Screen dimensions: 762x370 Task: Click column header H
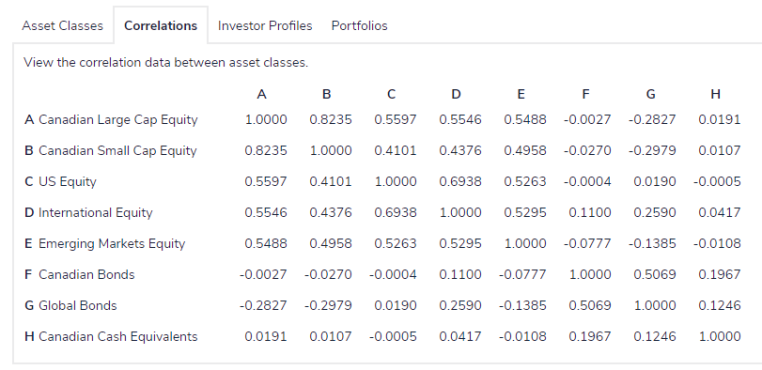715,94
